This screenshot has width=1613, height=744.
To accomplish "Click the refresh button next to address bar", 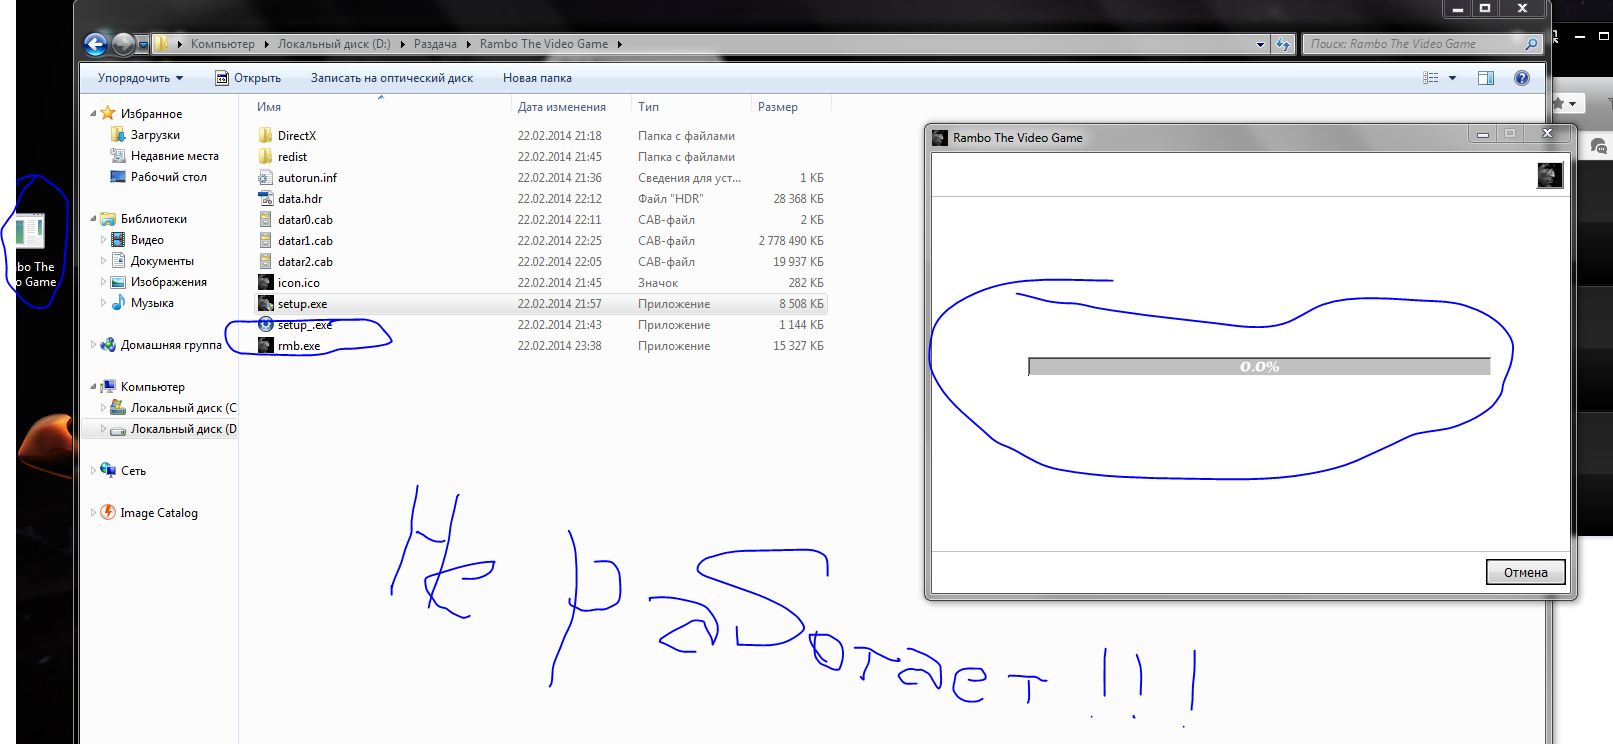I will point(1283,44).
